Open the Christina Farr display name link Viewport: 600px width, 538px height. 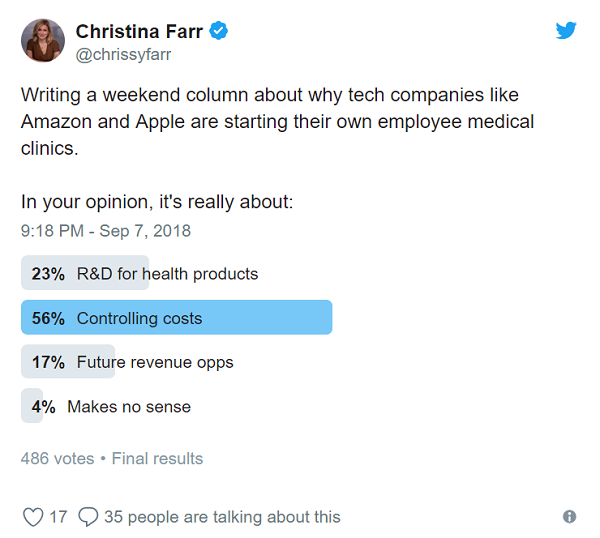(x=139, y=32)
